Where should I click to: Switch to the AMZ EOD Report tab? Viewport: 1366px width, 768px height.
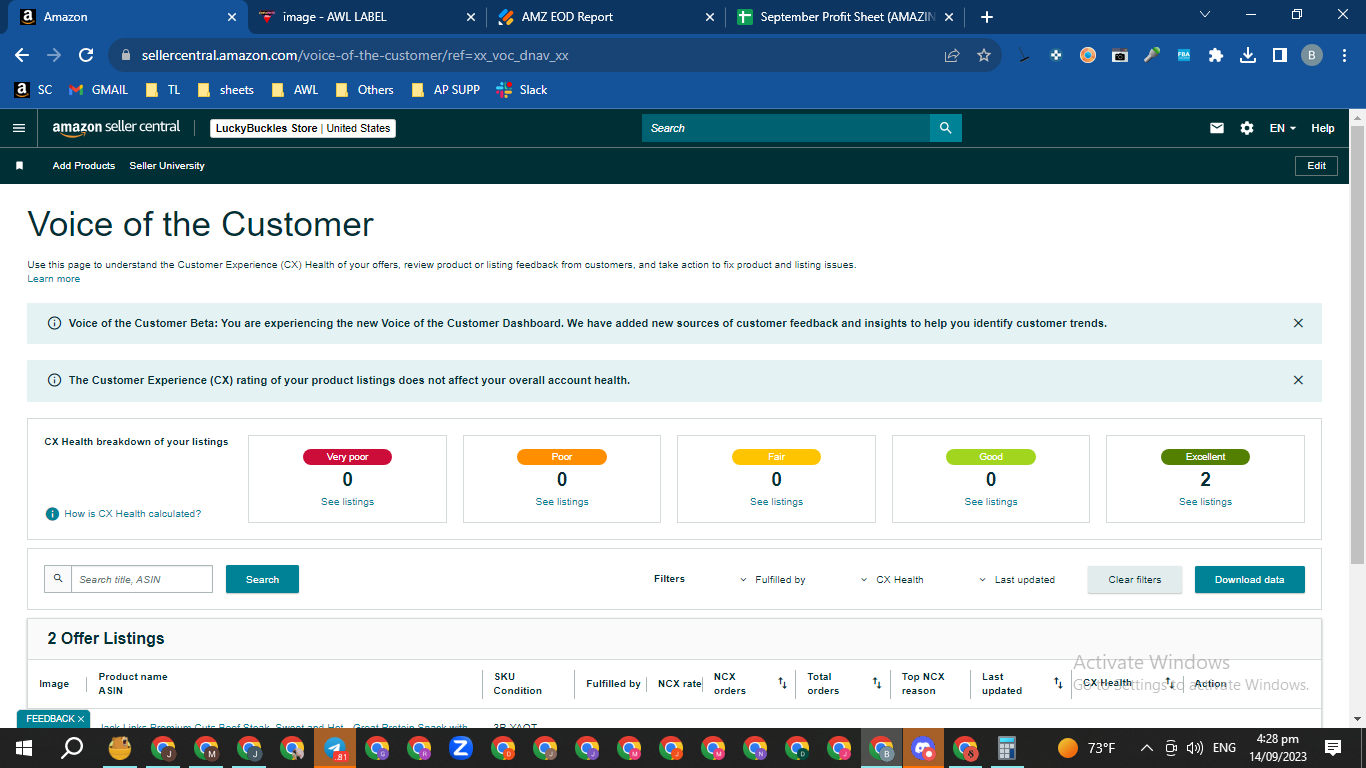coord(607,17)
